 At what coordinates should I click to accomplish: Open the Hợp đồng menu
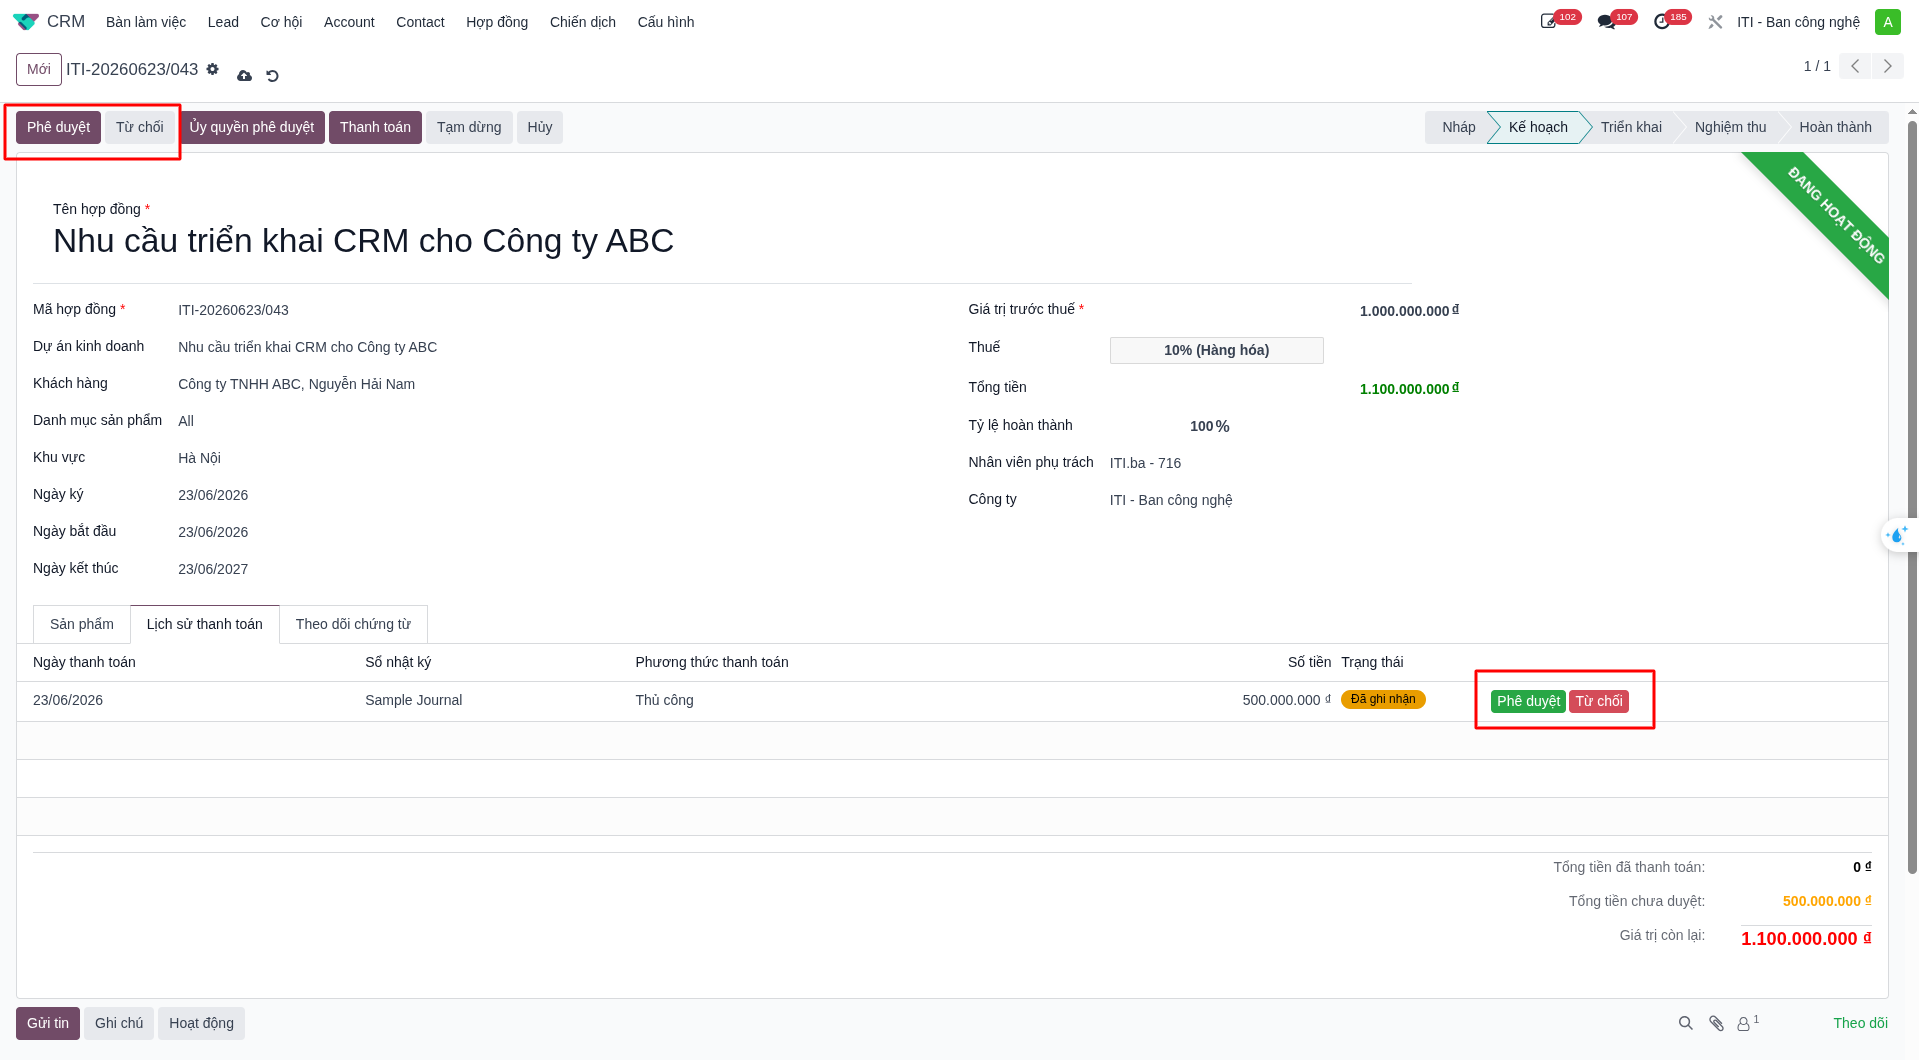click(497, 22)
